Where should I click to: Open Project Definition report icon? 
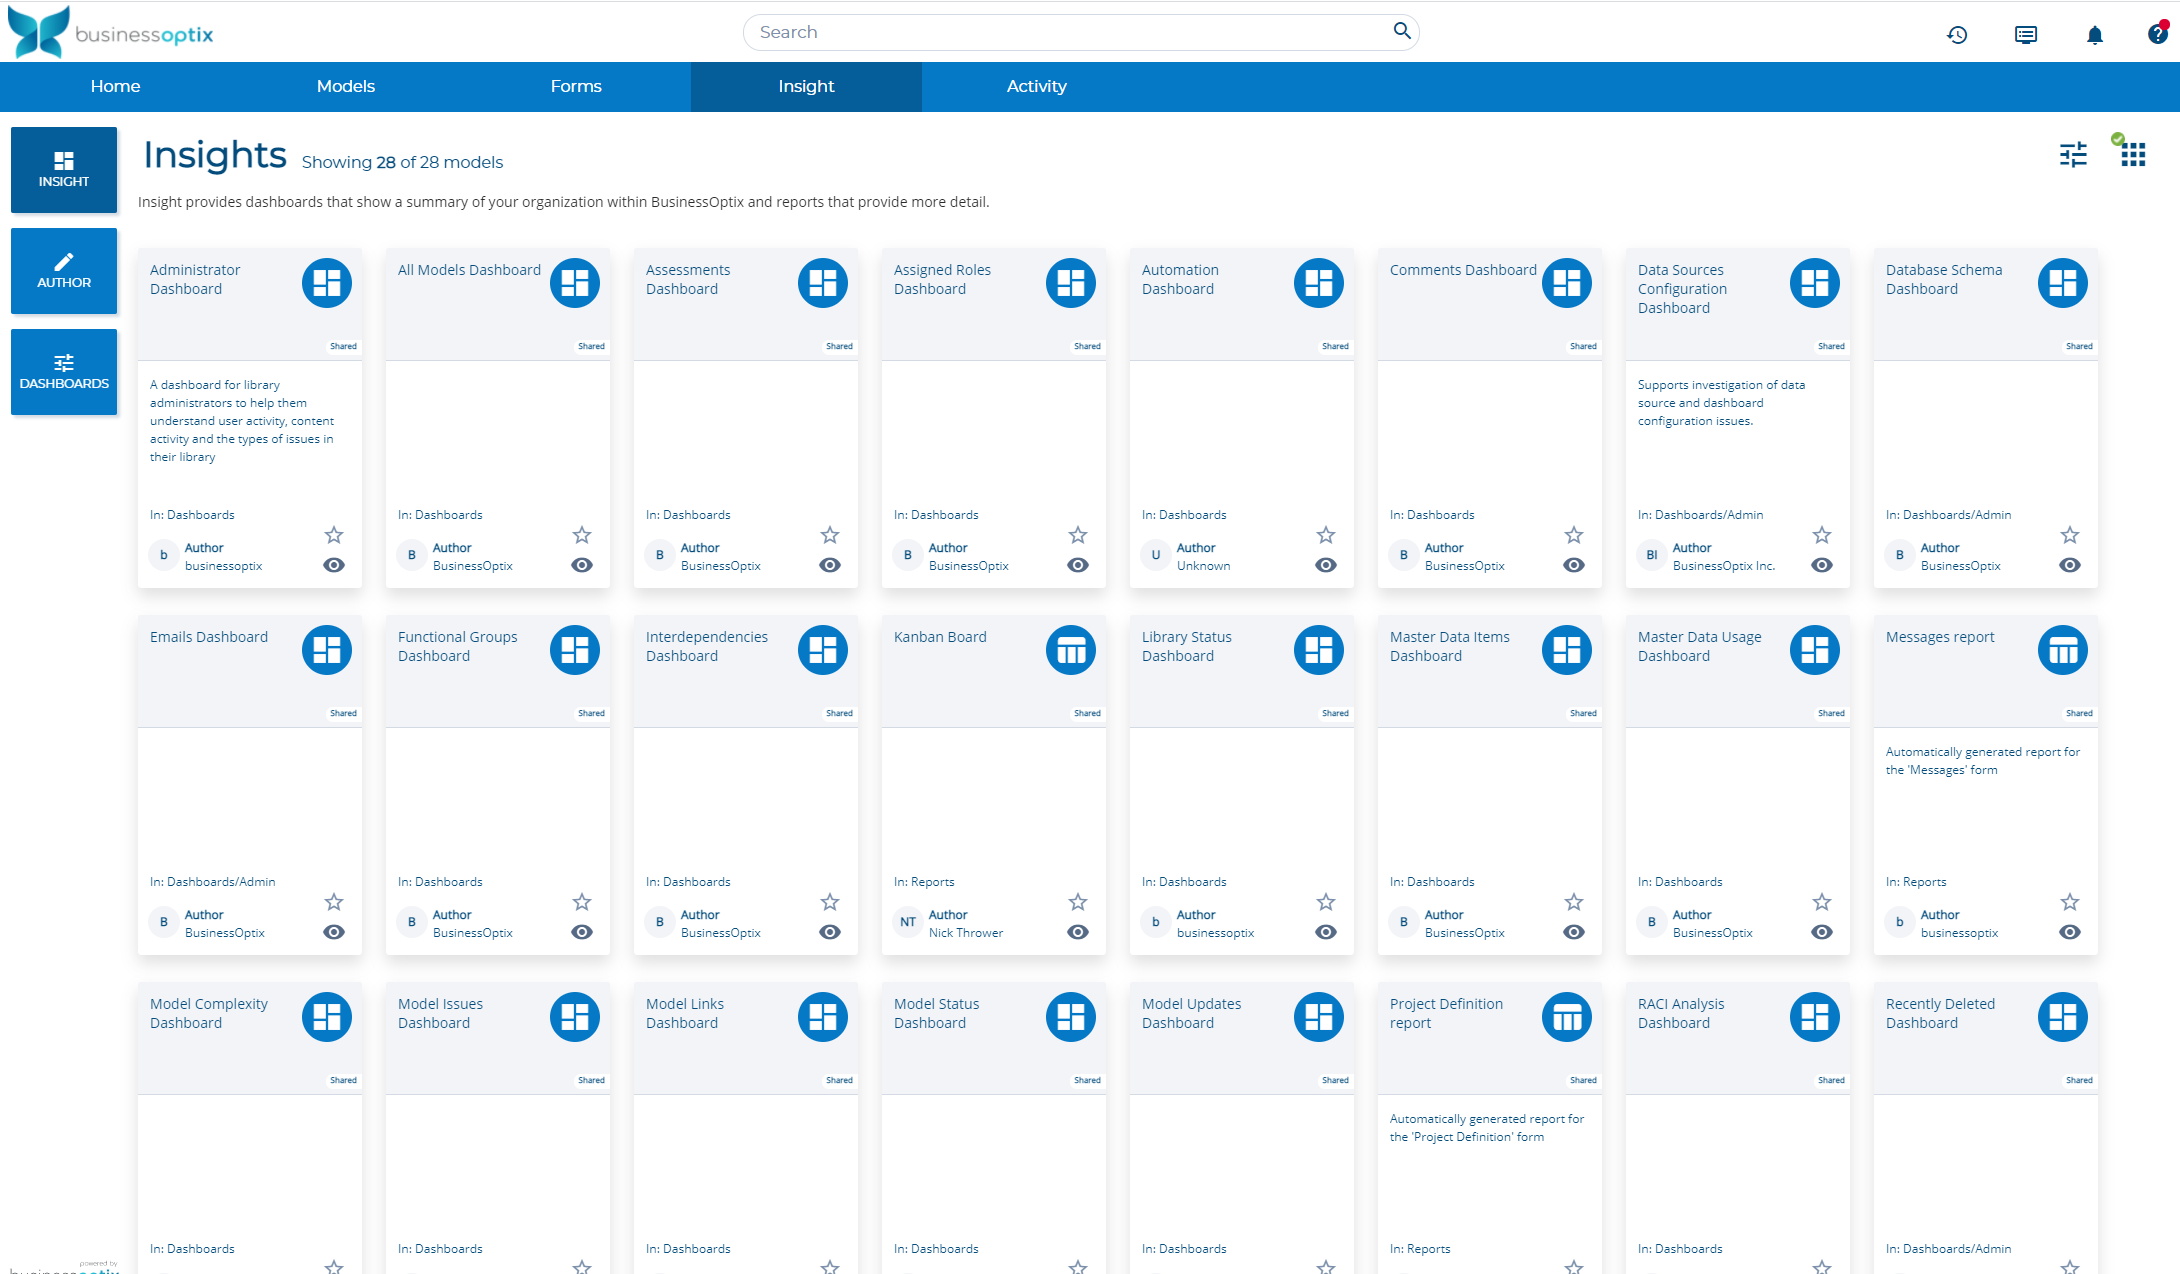1567,1017
